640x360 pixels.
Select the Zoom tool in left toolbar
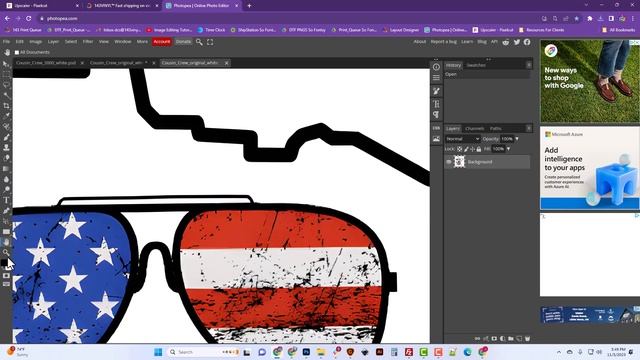[6, 252]
